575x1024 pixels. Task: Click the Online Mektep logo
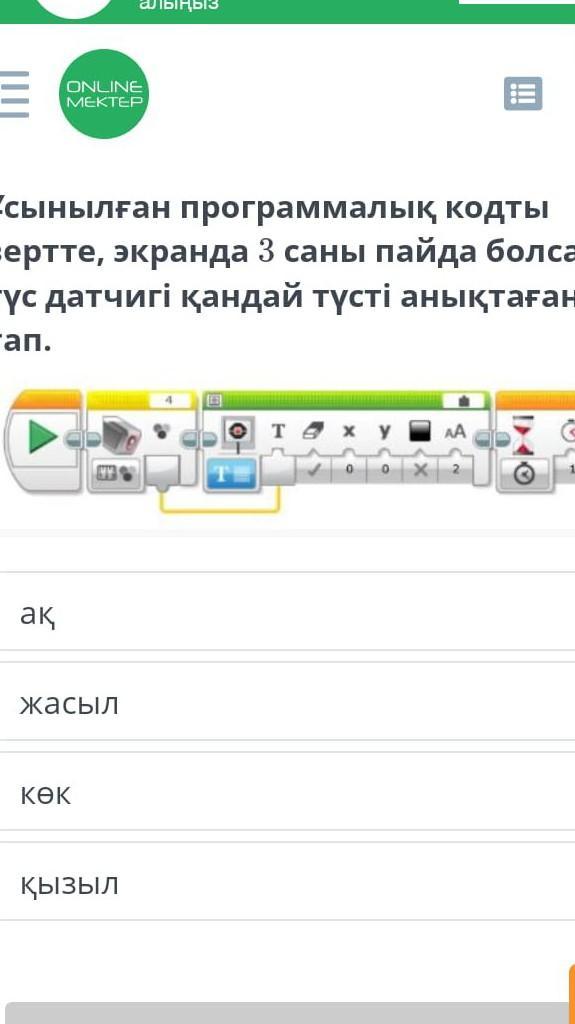[x=104, y=94]
